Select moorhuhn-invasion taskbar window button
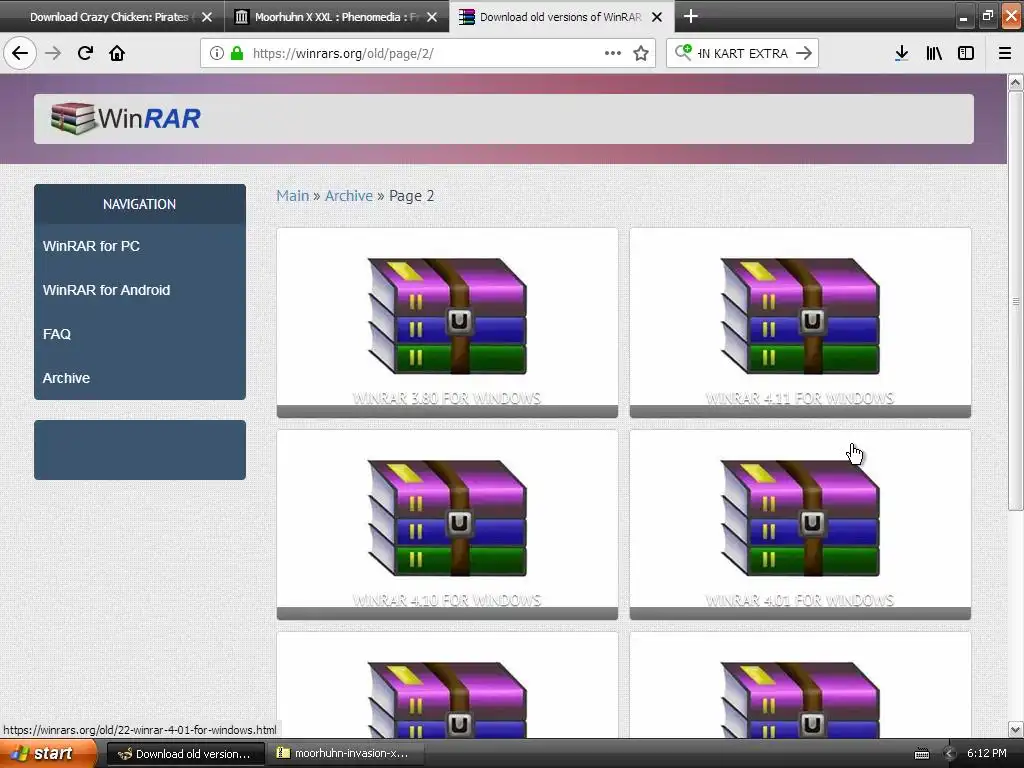The height and width of the screenshot is (768, 1024). click(345, 754)
